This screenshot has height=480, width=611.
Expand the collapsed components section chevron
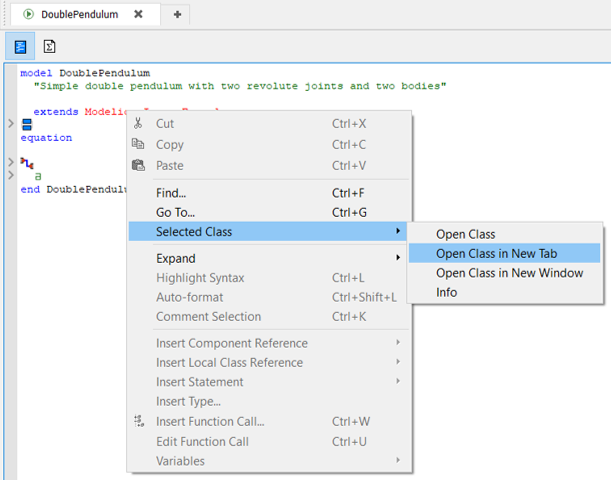click(x=11, y=124)
